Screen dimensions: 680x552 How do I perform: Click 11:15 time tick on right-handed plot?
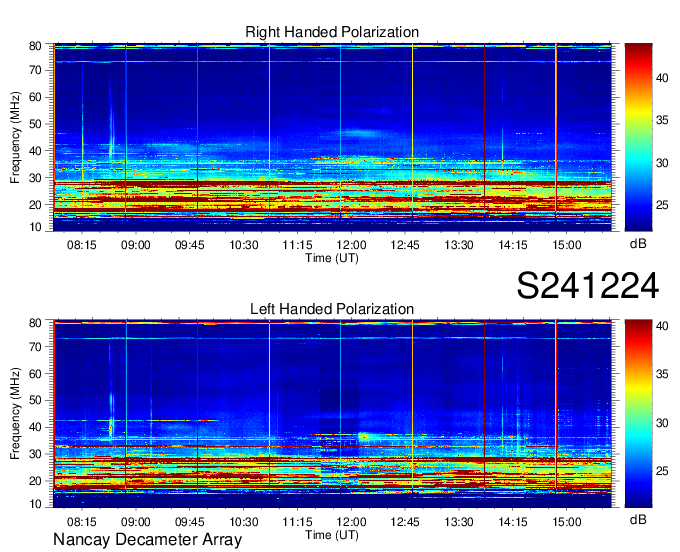point(297,245)
